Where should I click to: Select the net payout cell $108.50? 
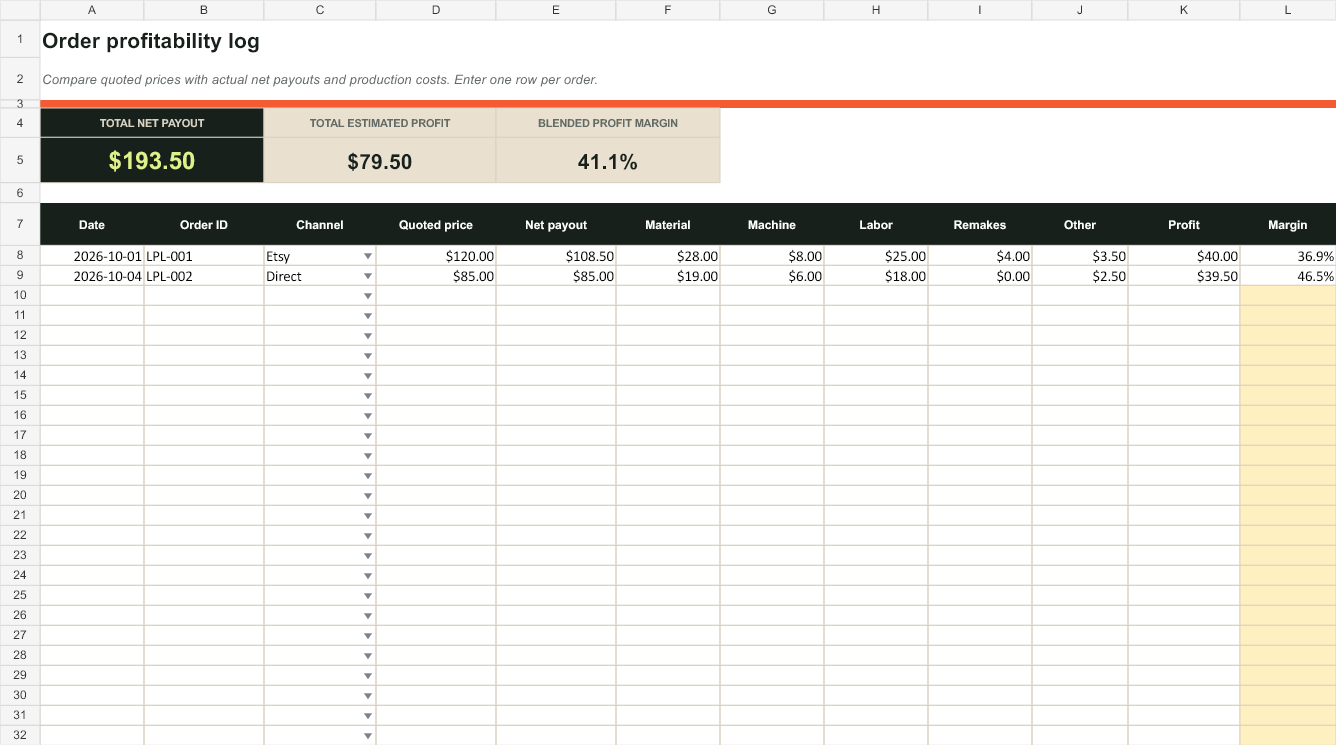click(556, 256)
